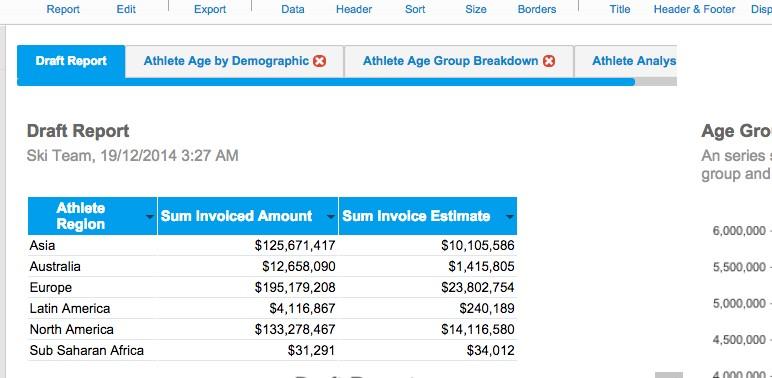Close the Athlete Age by Demographic tab
Image resolution: width=772 pixels, height=378 pixels.
coord(320,61)
